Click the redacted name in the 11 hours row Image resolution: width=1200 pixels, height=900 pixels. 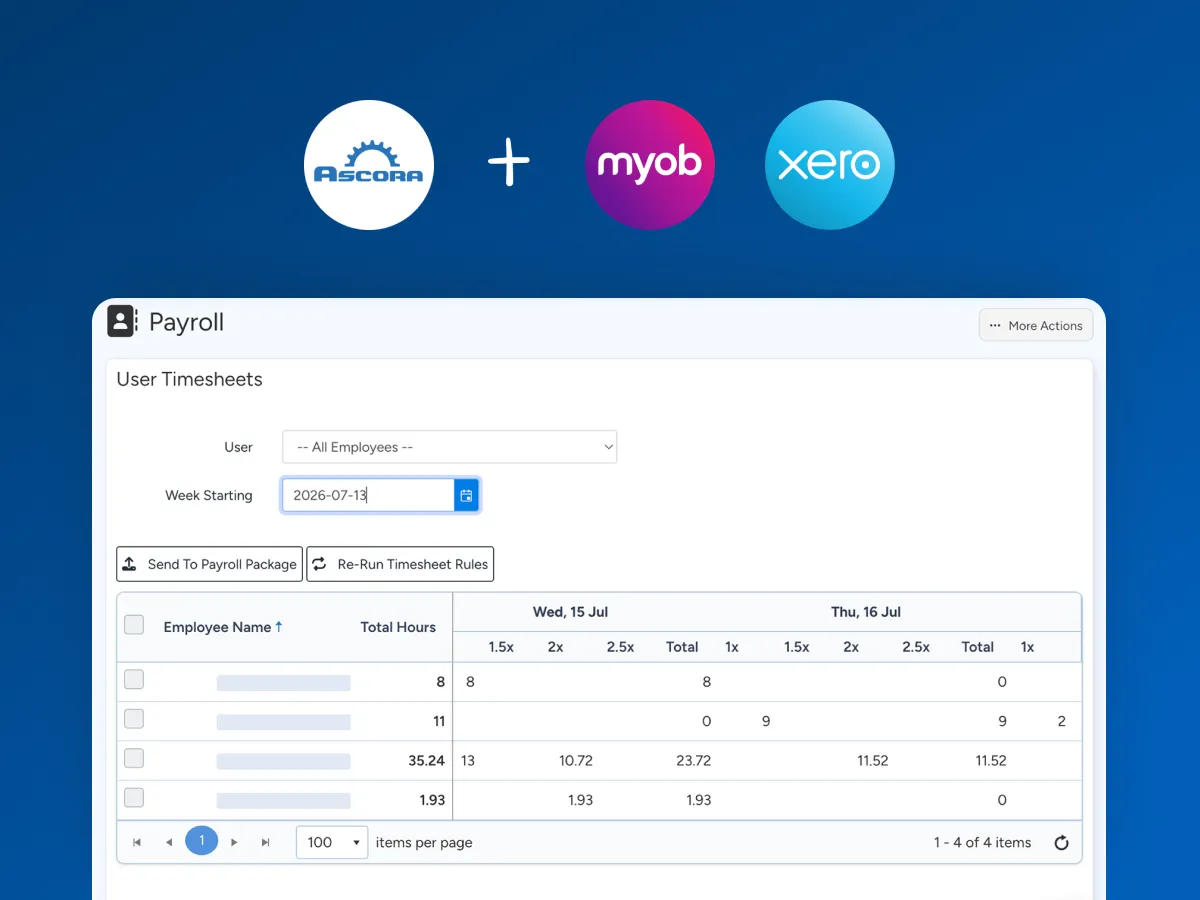point(284,722)
